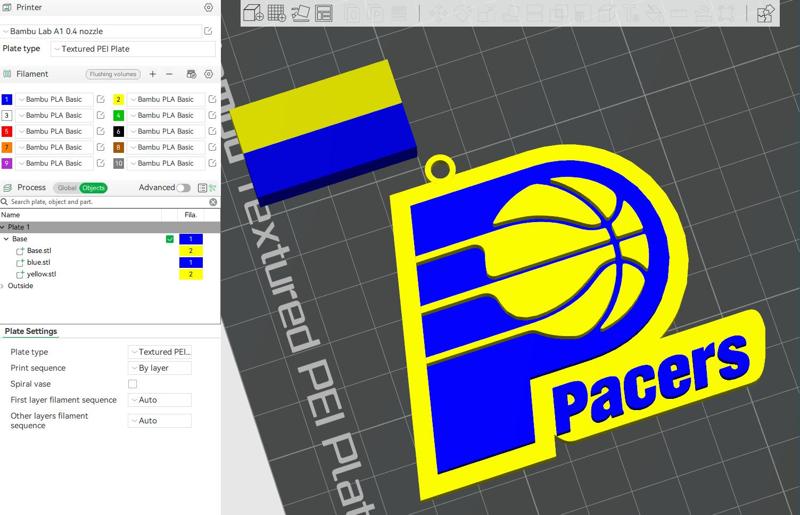Open the Assembly view puzzle icon
Image resolution: width=800 pixels, height=515 pixels.
tap(765, 13)
